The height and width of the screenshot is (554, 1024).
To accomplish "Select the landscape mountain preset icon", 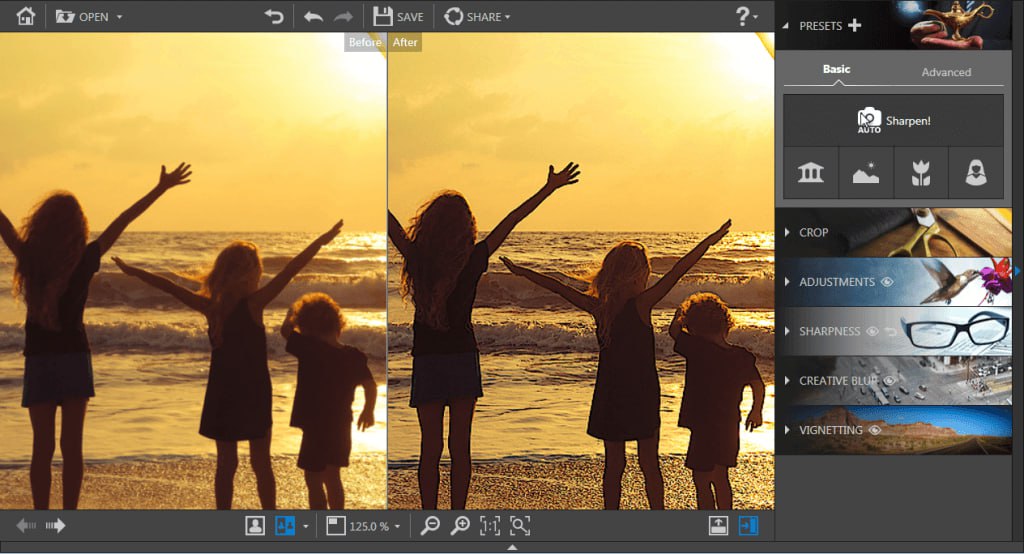I will coord(865,173).
